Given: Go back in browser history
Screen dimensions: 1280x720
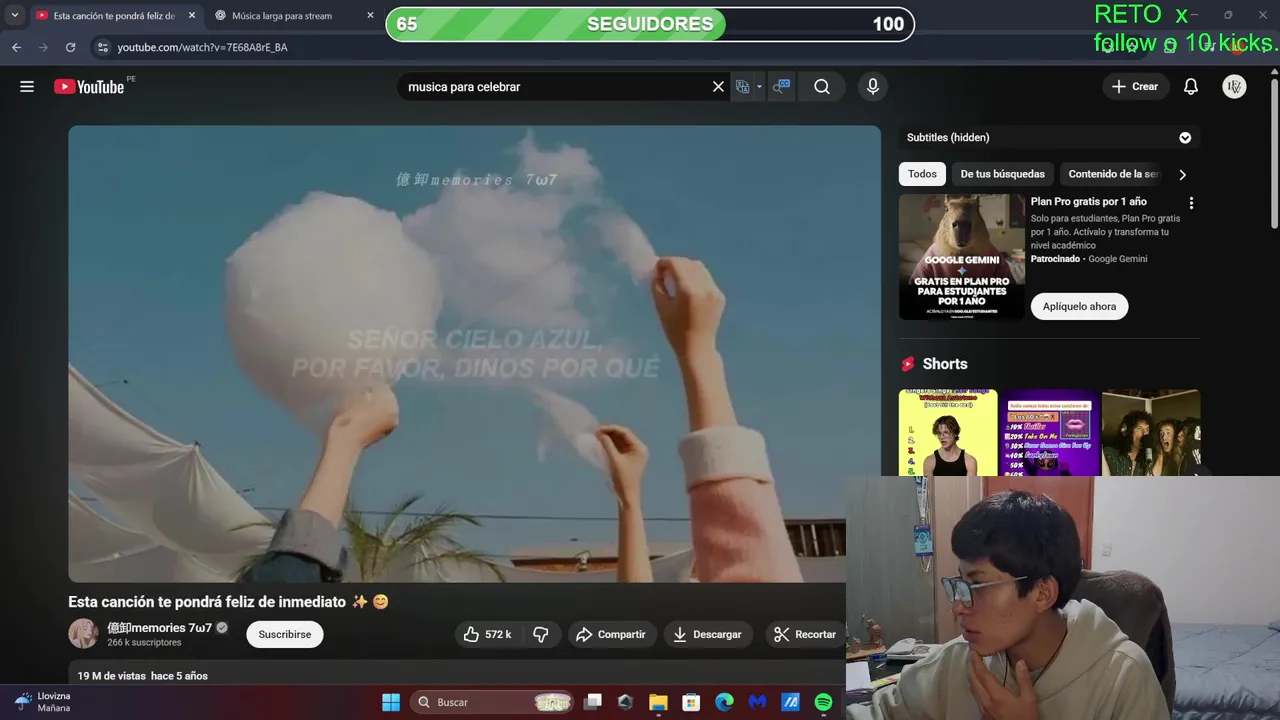Looking at the screenshot, I should [x=16, y=47].
